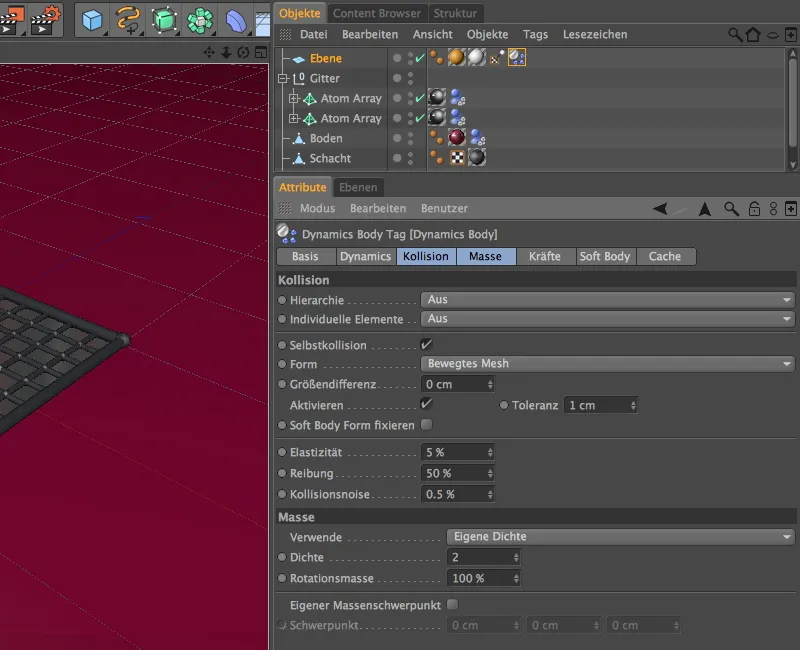Click the Reibung value field
800x650 pixels.
(x=457, y=473)
